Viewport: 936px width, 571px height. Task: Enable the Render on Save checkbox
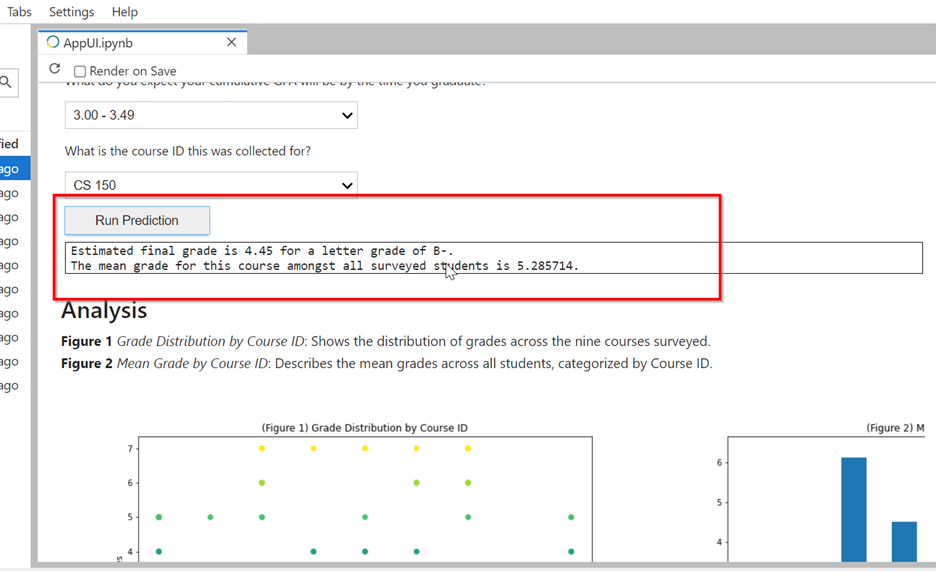click(80, 72)
